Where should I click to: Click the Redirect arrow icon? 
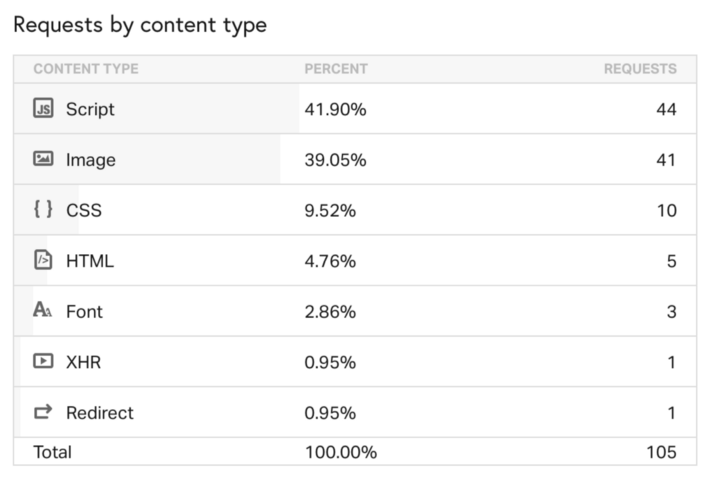43,412
